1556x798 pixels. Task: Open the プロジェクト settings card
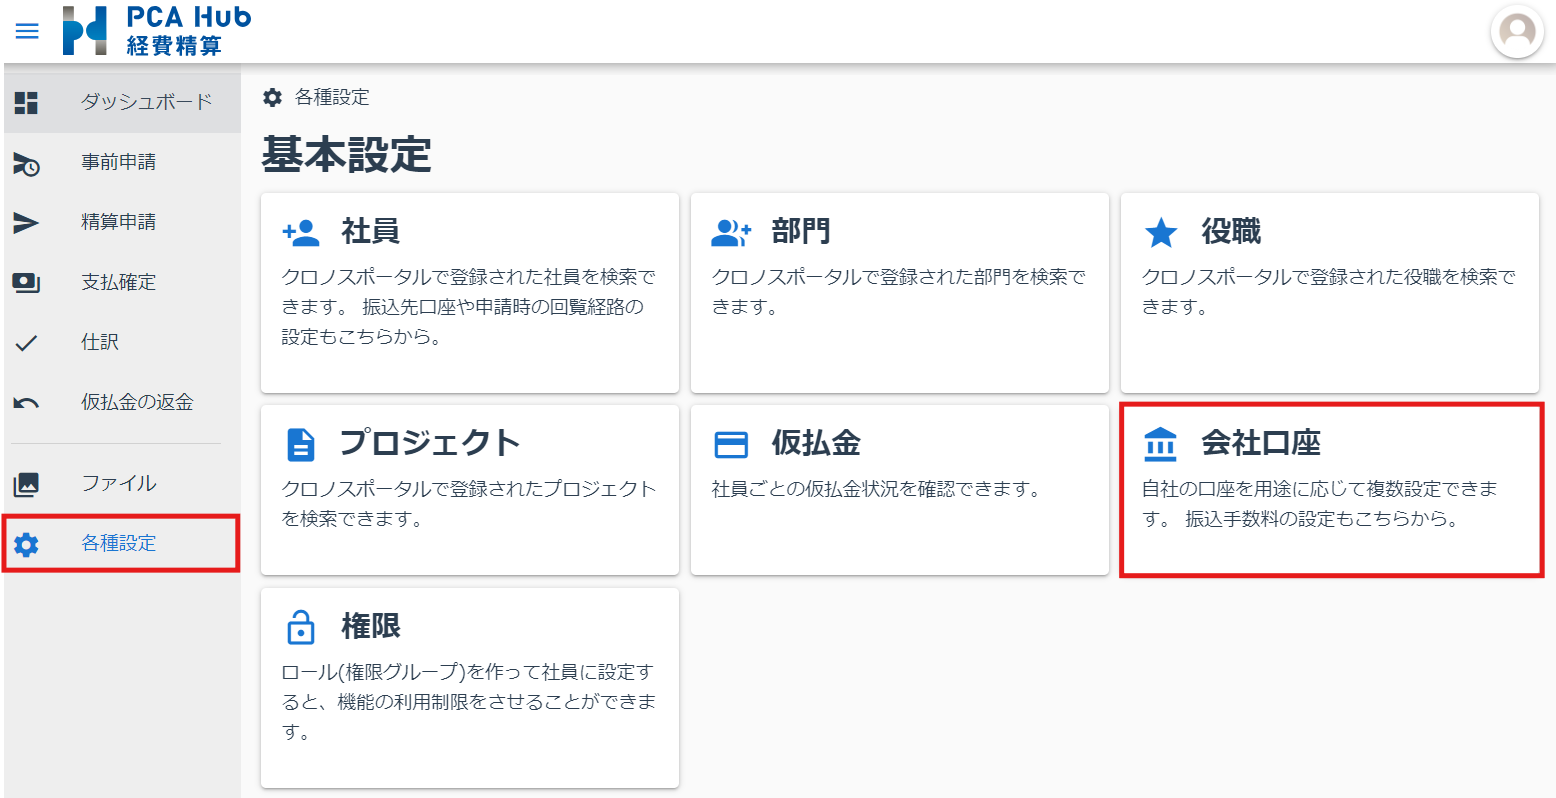(470, 490)
